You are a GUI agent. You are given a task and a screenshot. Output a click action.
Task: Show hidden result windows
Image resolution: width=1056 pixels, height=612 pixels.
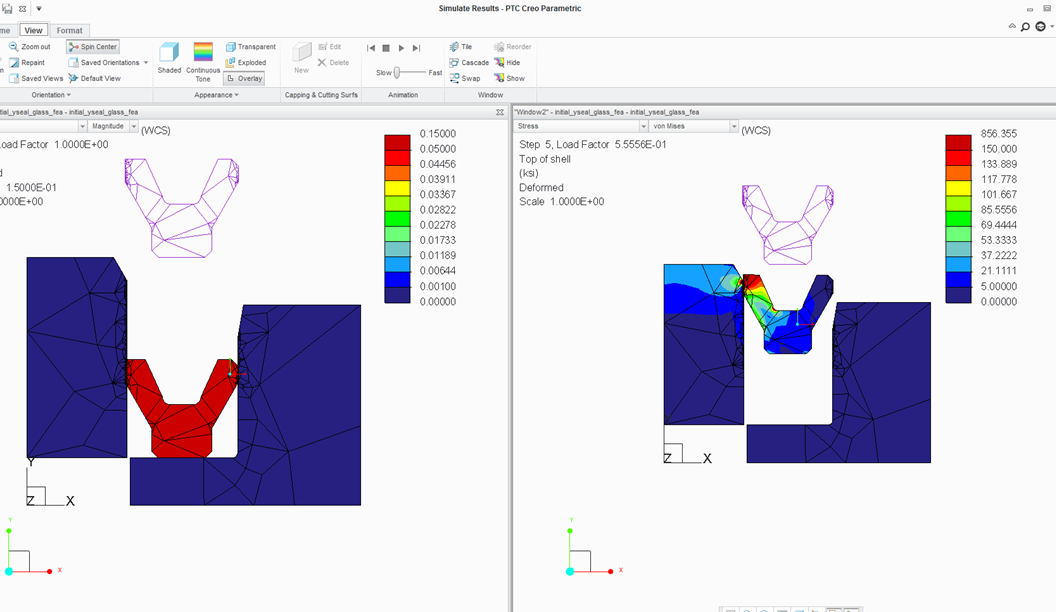[509, 78]
